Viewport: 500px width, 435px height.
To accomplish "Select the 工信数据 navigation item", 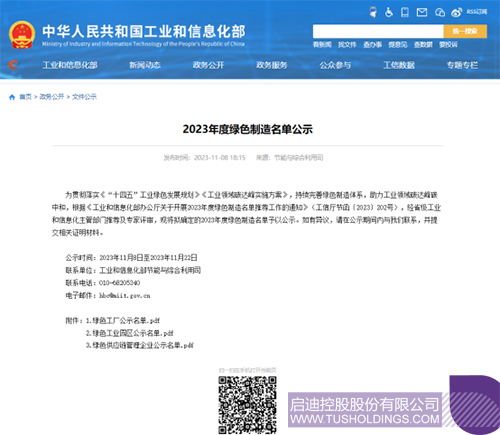I will (x=399, y=65).
